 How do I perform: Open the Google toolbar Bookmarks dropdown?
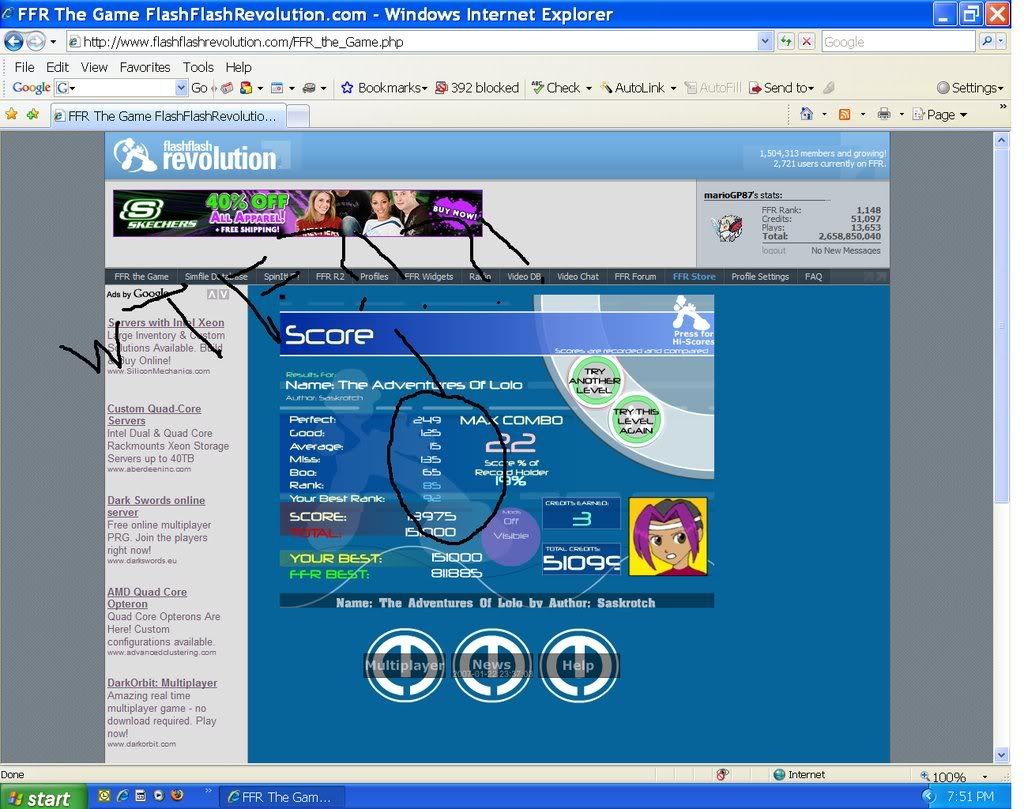click(x=385, y=88)
